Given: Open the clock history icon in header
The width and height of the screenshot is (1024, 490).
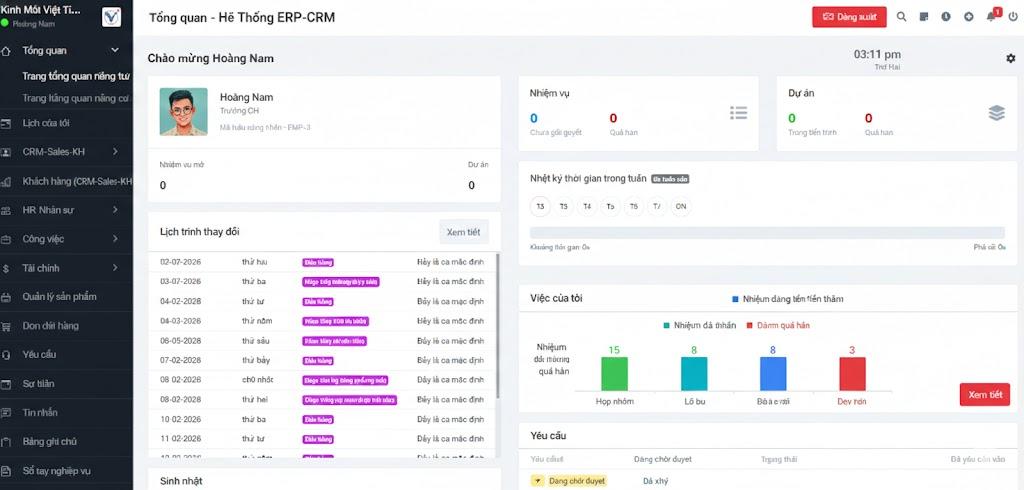Looking at the screenshot, I should tap(946, 17).
